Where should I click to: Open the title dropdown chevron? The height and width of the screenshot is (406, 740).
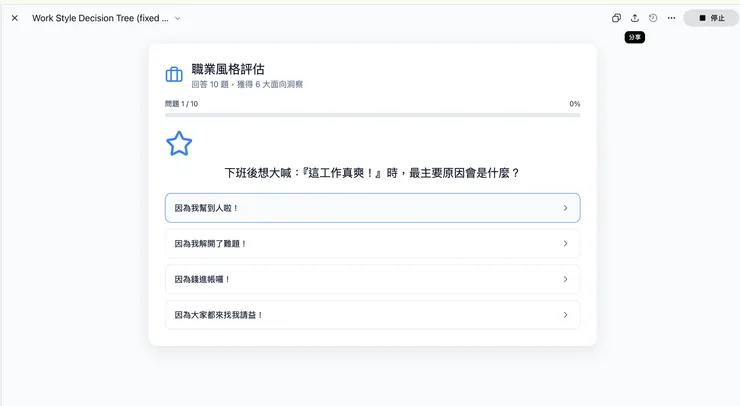[x=177, y=18]
